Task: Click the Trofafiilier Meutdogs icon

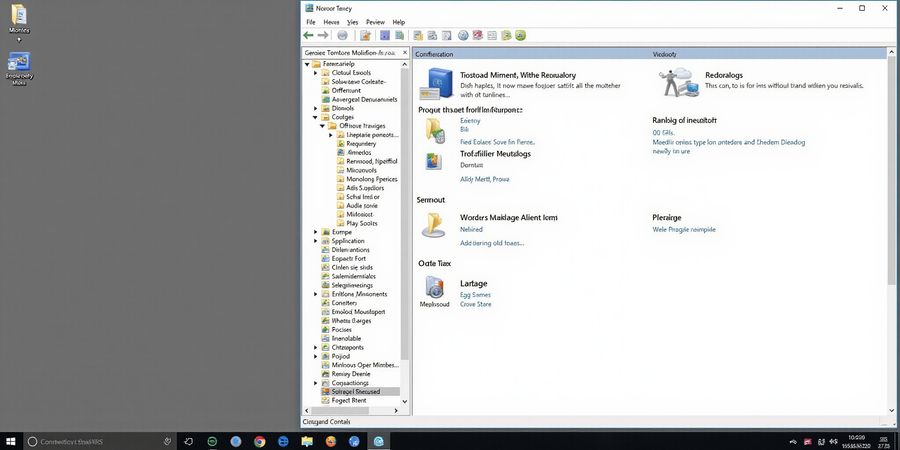Action: pyautogui.click(x=434, y=161)
